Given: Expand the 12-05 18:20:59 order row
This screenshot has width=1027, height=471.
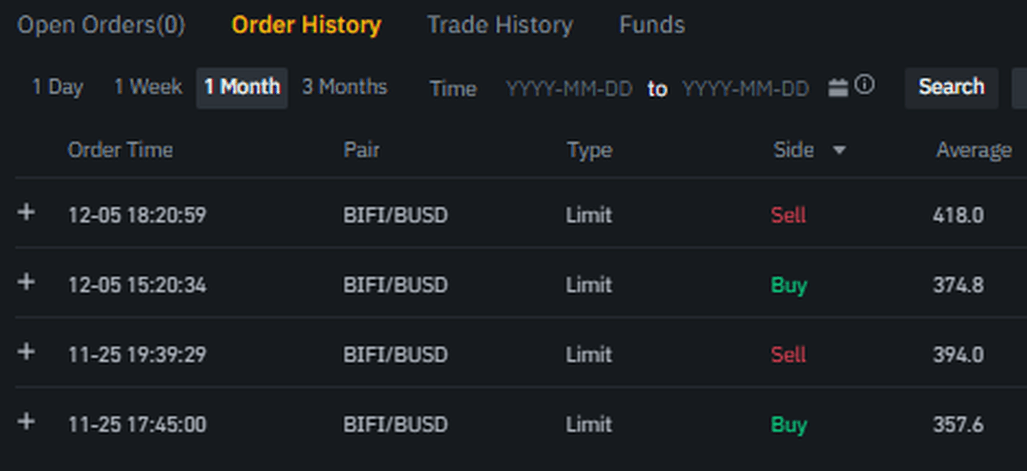Looking at the screenshot, I should pyautogui.click(x=27, y=212).
